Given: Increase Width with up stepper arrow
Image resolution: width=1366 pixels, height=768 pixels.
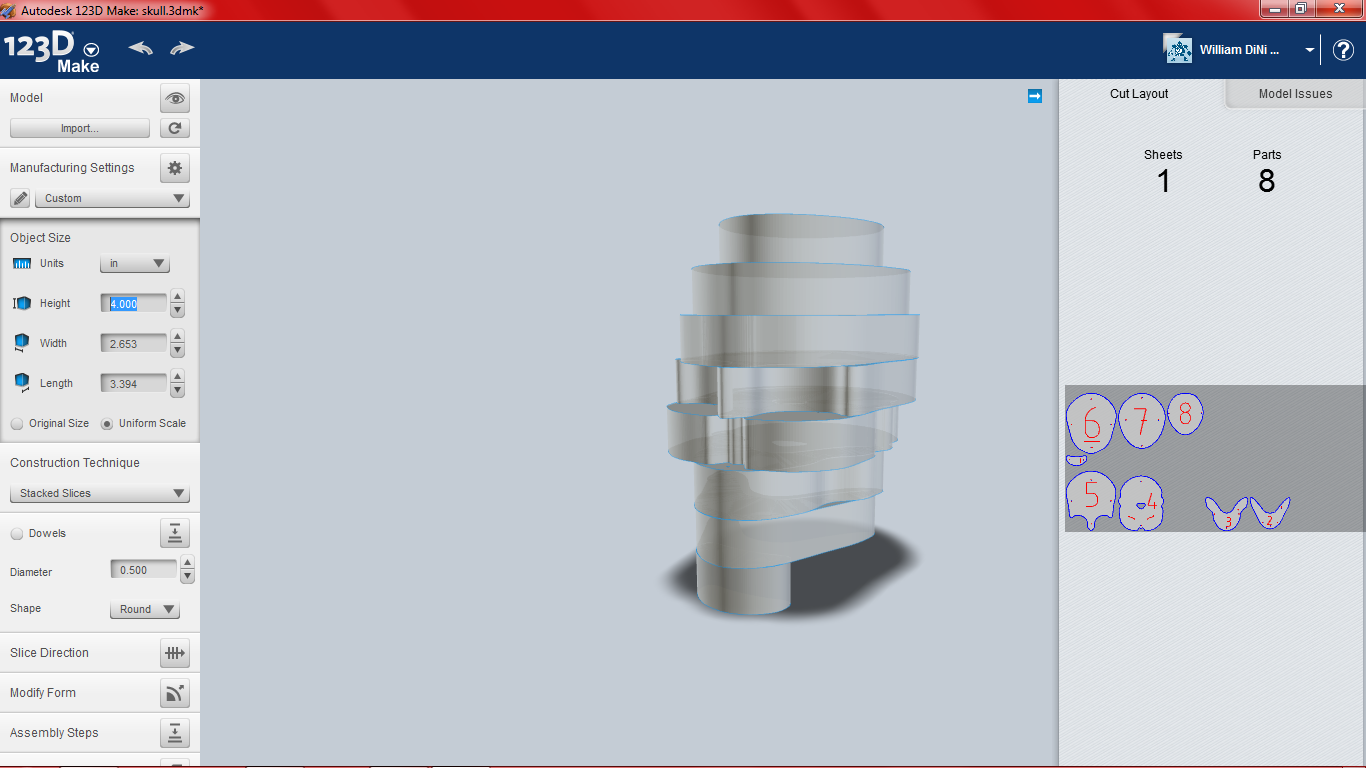Looking at the screenshot, I should click(177, 336).
